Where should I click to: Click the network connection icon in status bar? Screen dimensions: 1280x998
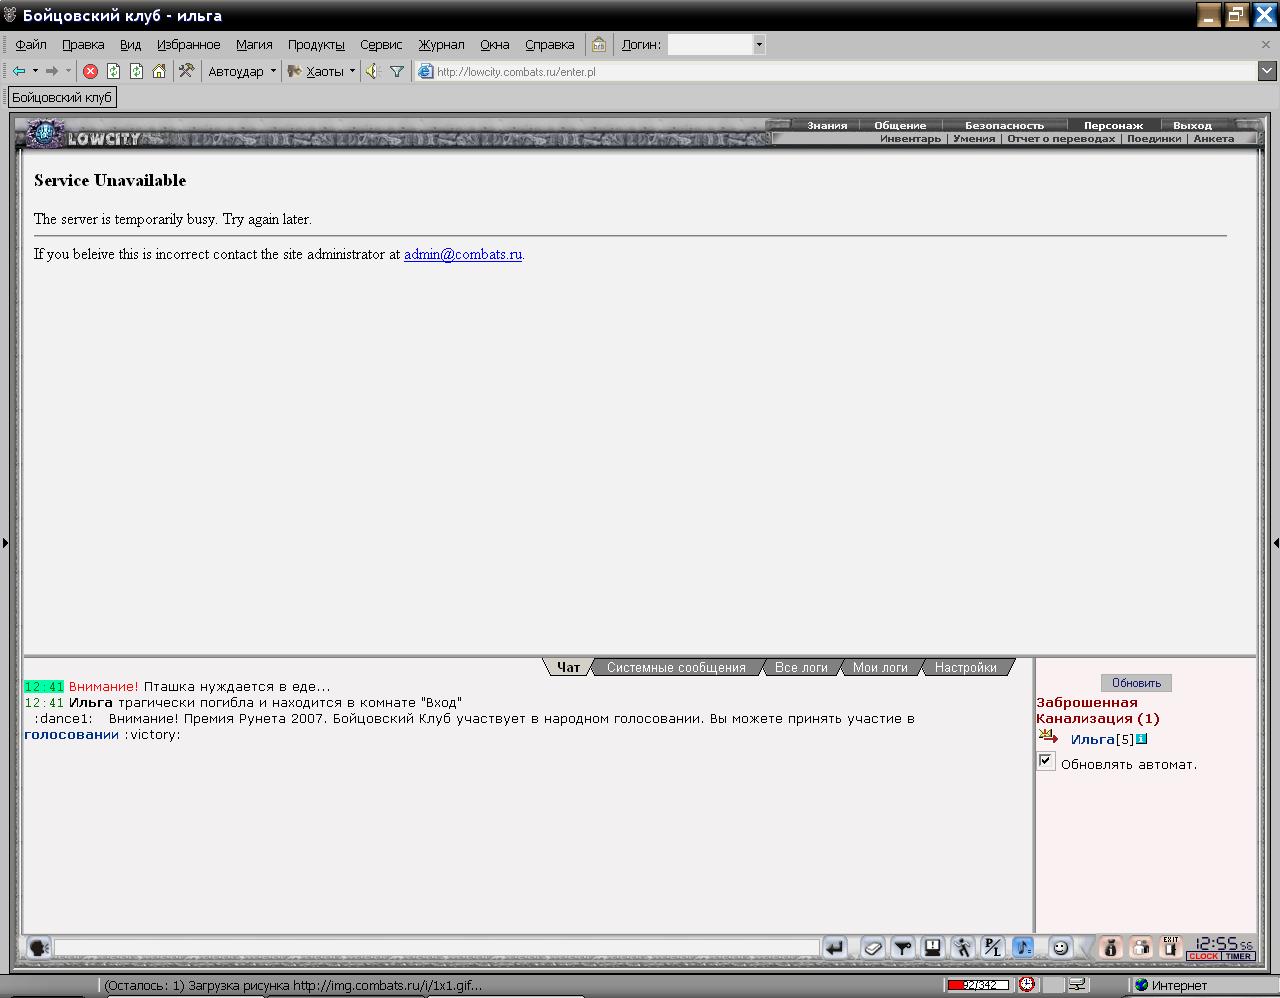1077,985
